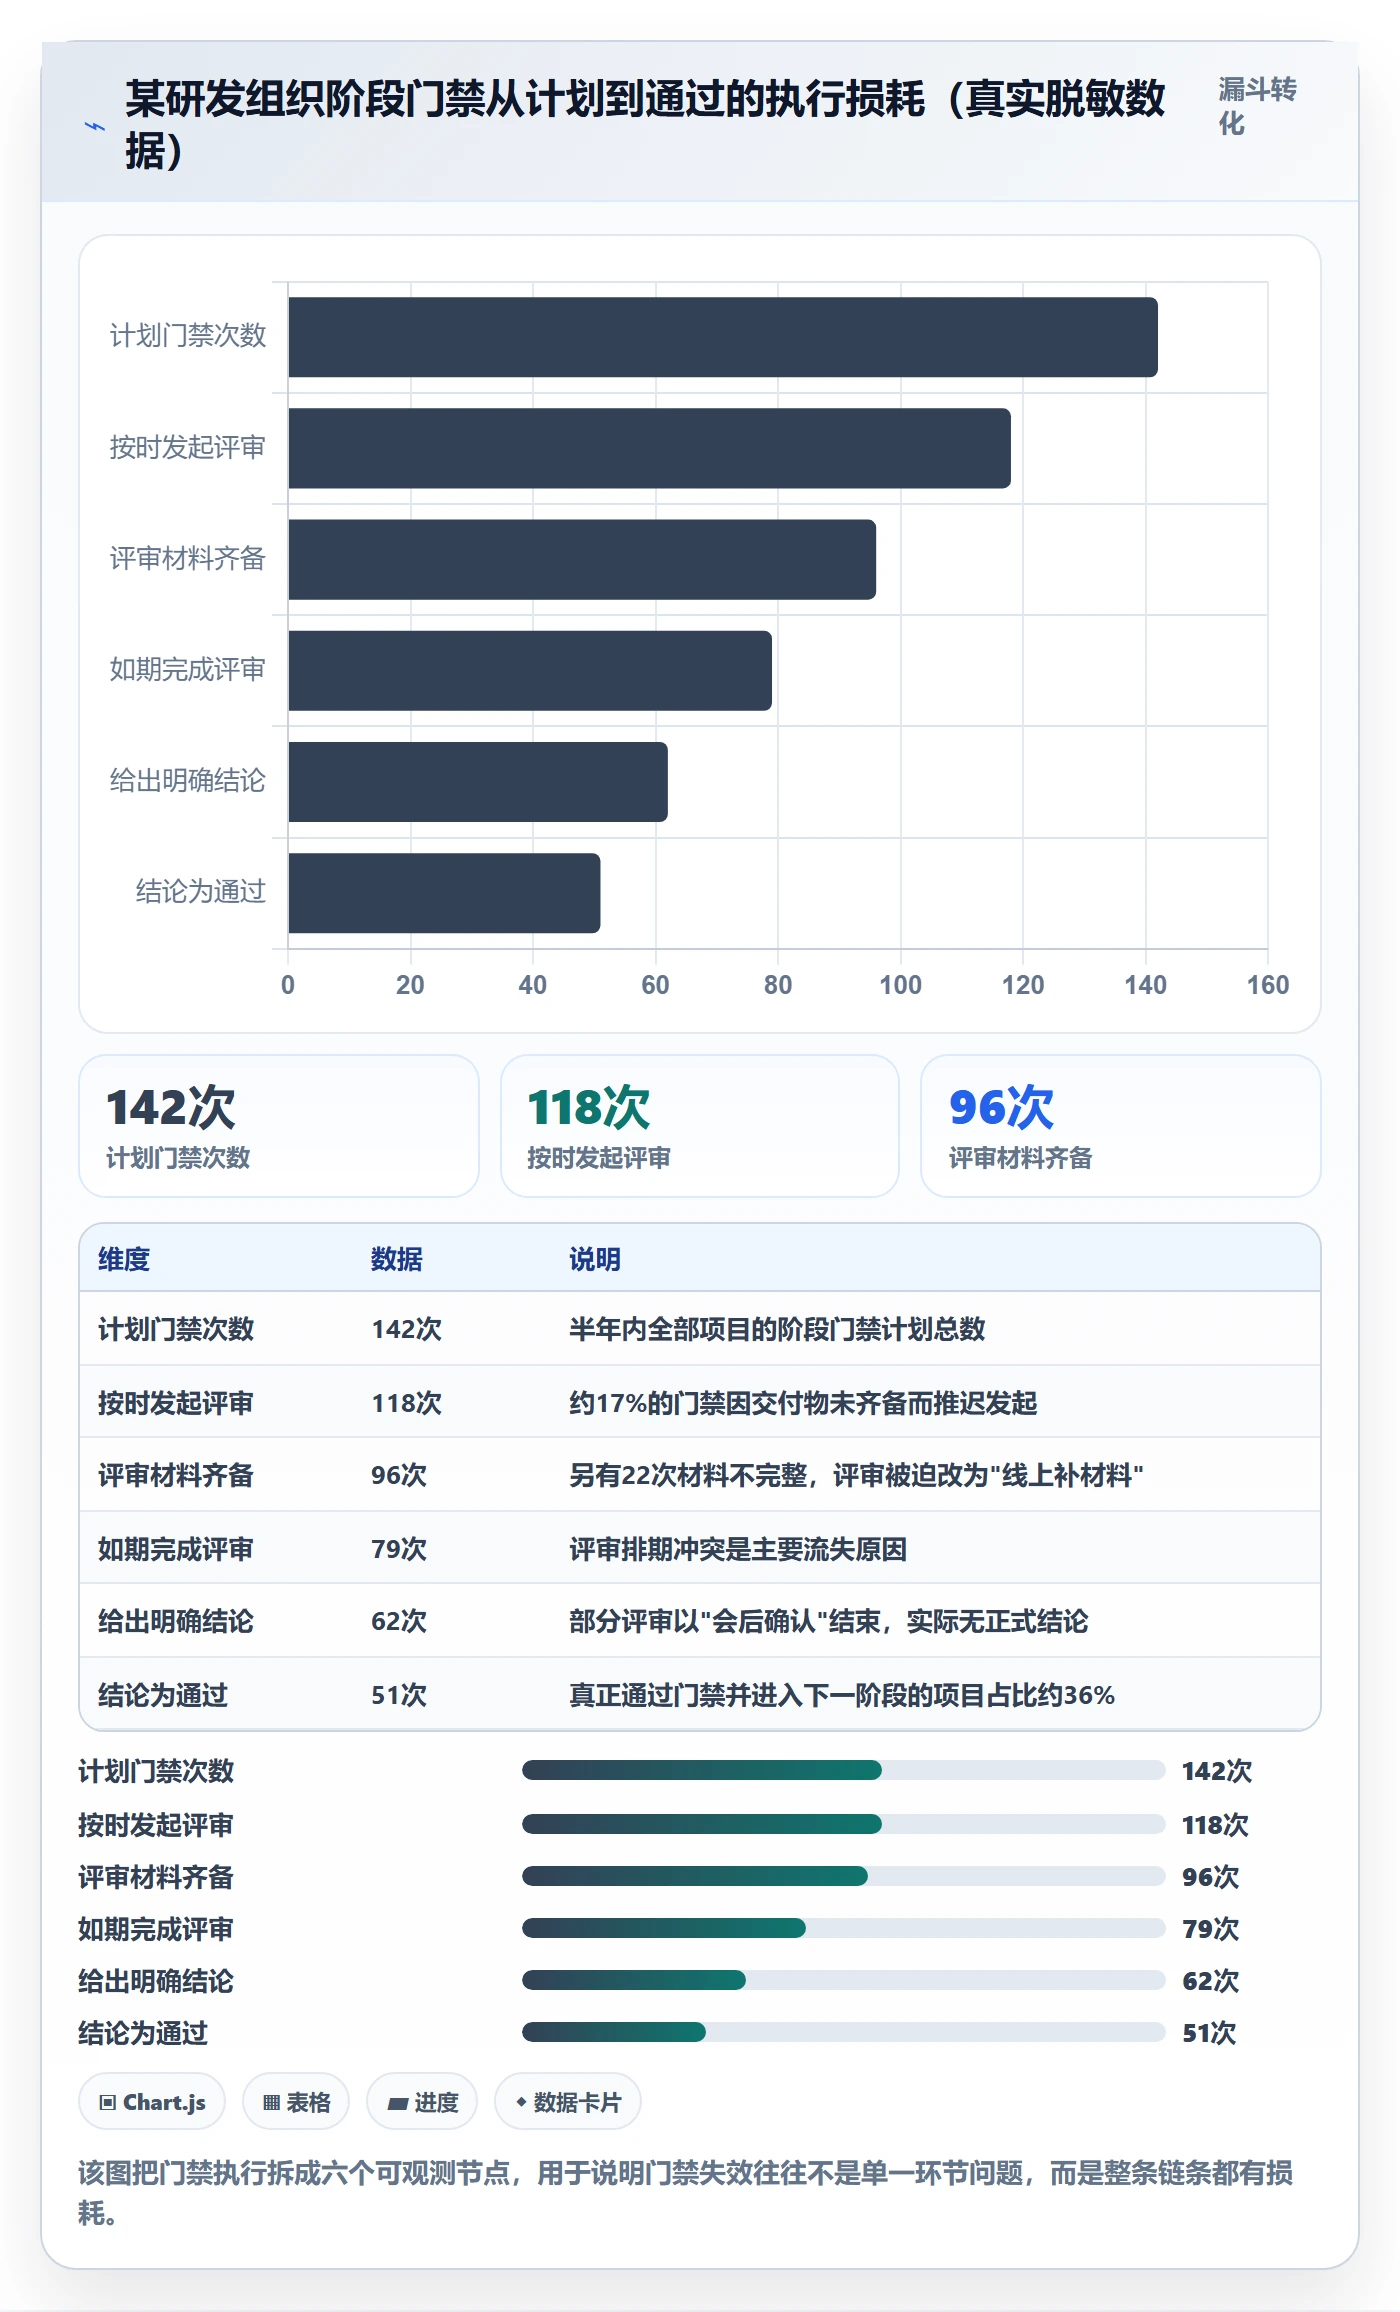Viewport: 1400px width, 2312px height.
Task: Click the grid icon in the 表格 tag
Action: tap(271, 2102)
